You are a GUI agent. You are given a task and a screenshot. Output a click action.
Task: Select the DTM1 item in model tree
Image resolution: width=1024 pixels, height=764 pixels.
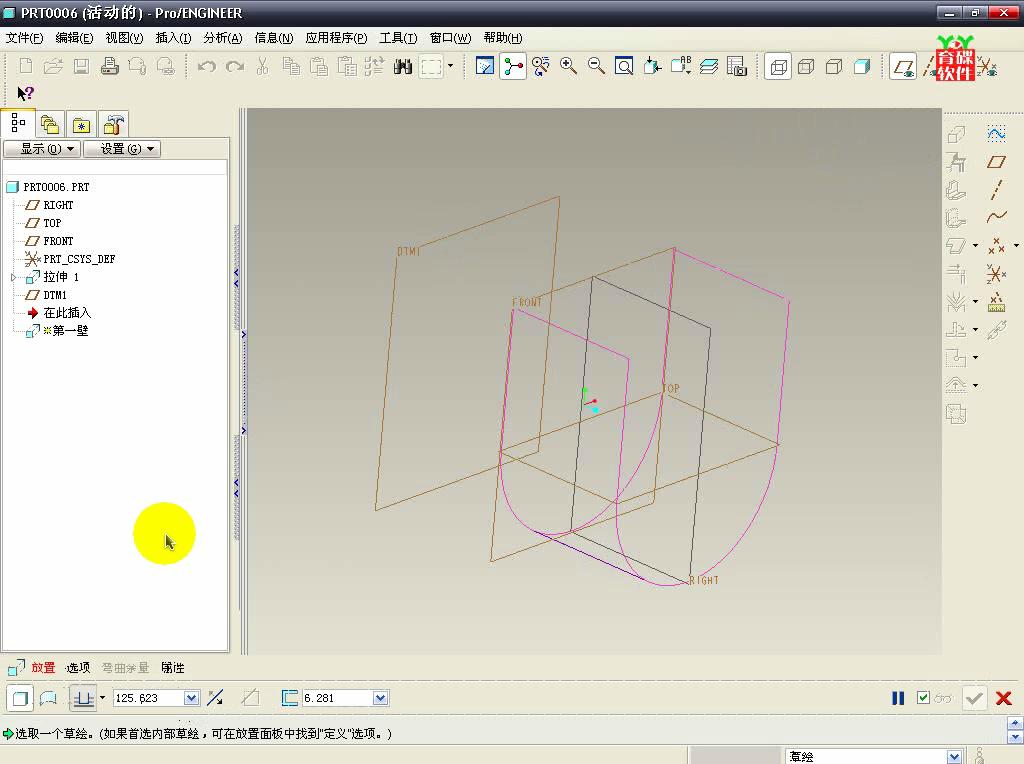coord(55,295)
